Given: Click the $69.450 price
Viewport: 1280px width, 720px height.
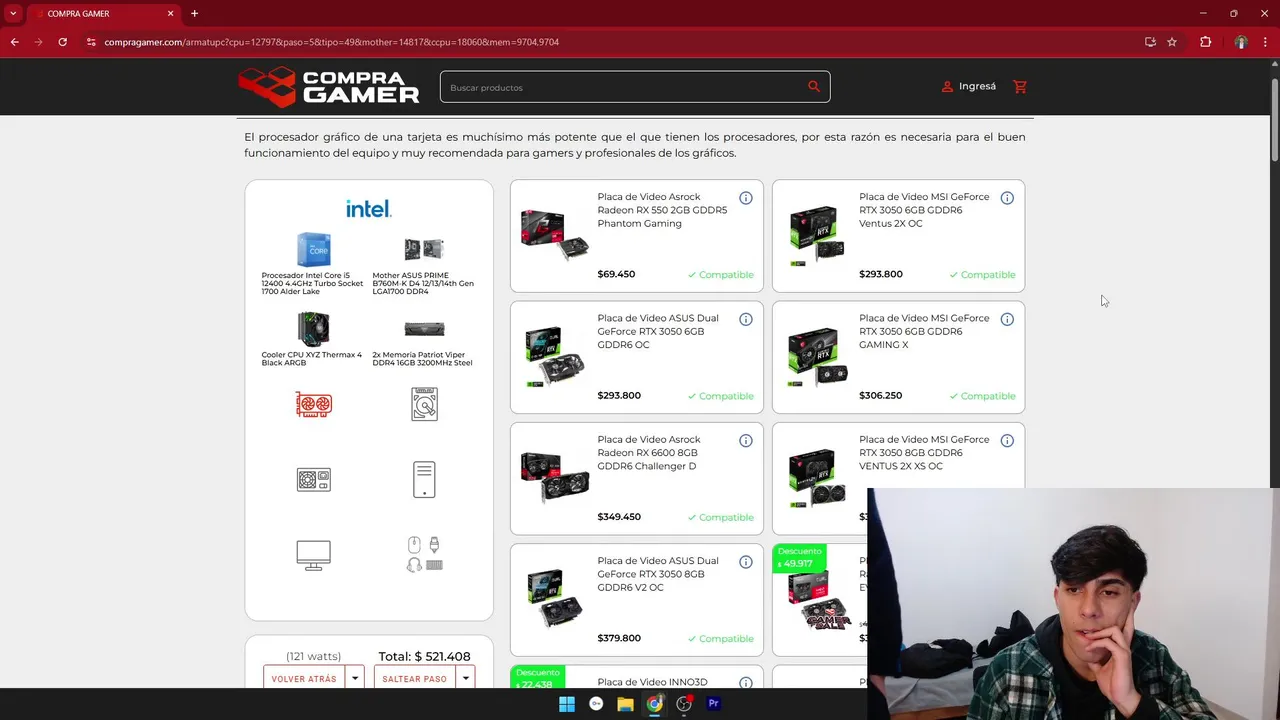Looking at the screenshot, I should click(616, 274).
